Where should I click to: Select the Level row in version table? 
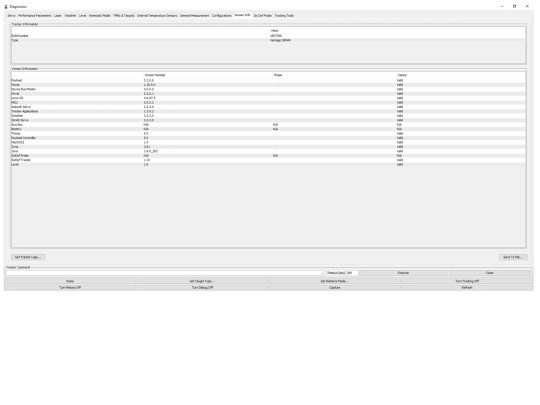point(268,165)
